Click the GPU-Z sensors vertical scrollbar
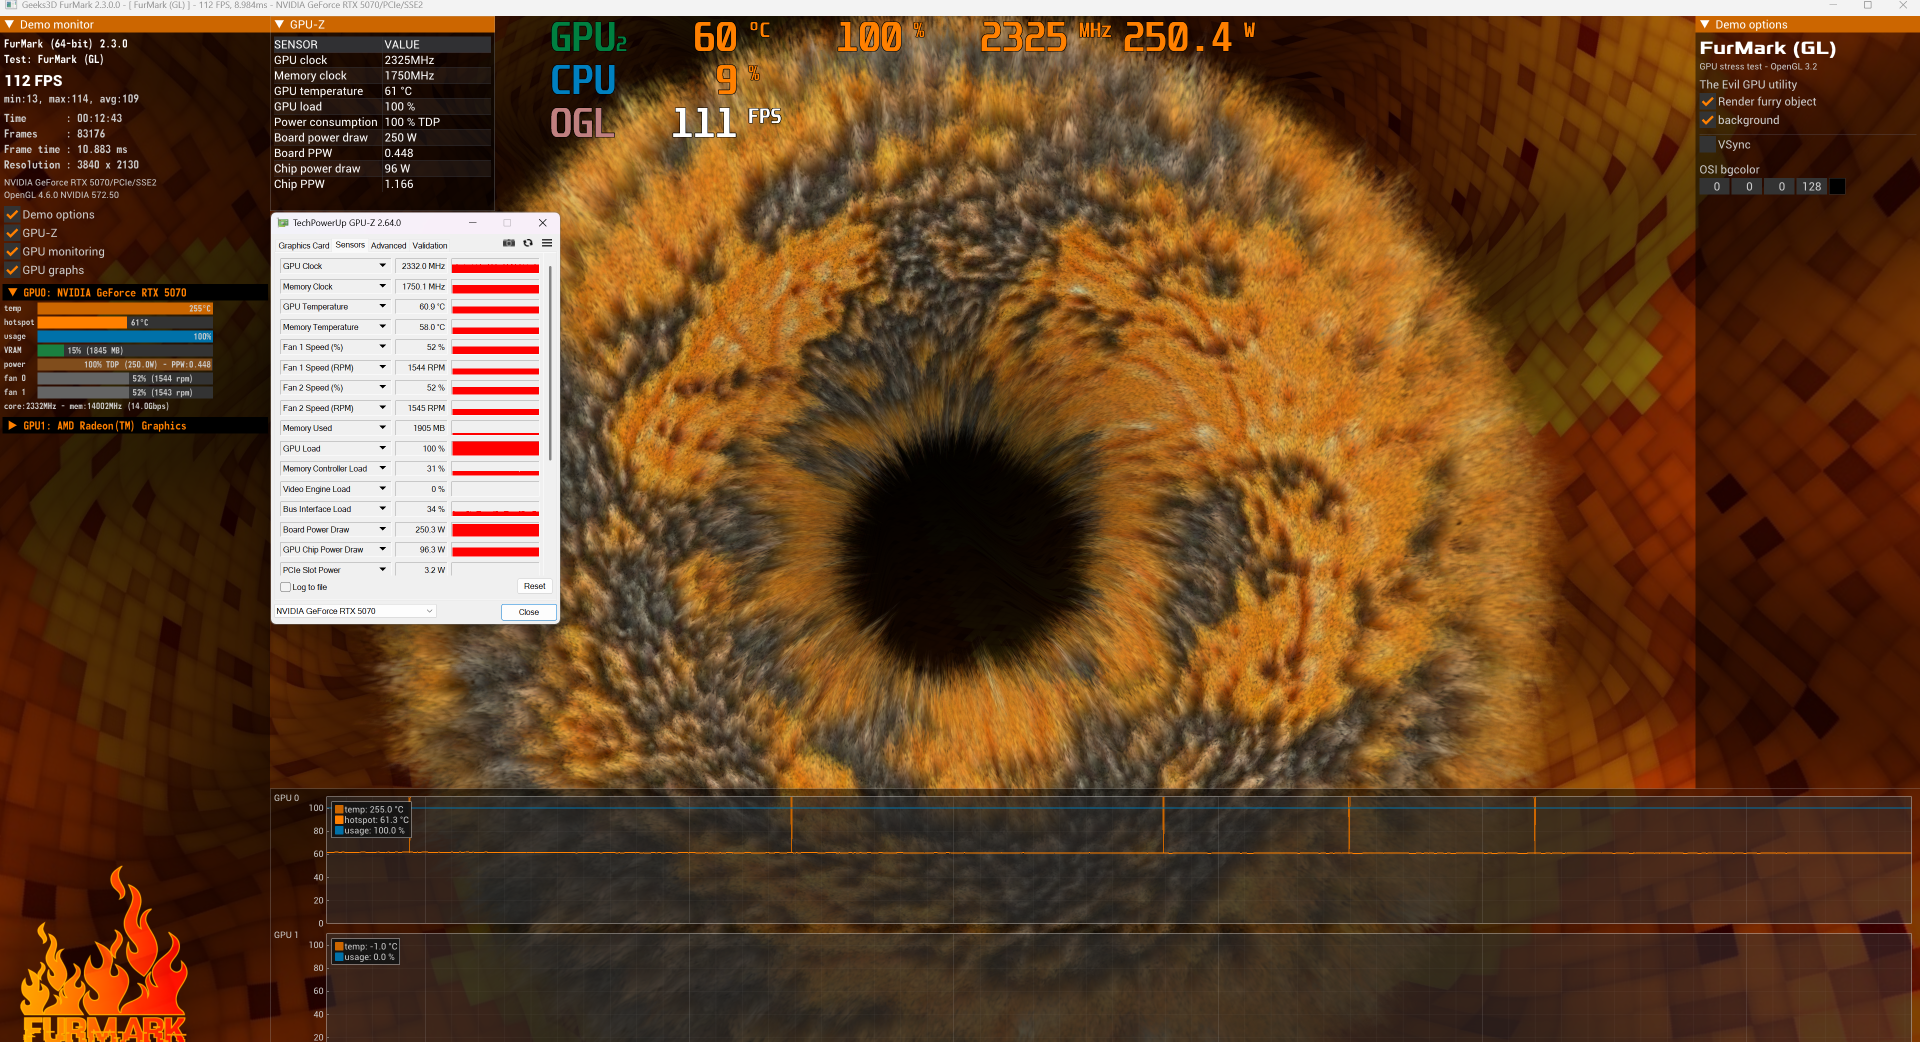The width and height of the screenshot is (1920, 1042). pos(550,363)
